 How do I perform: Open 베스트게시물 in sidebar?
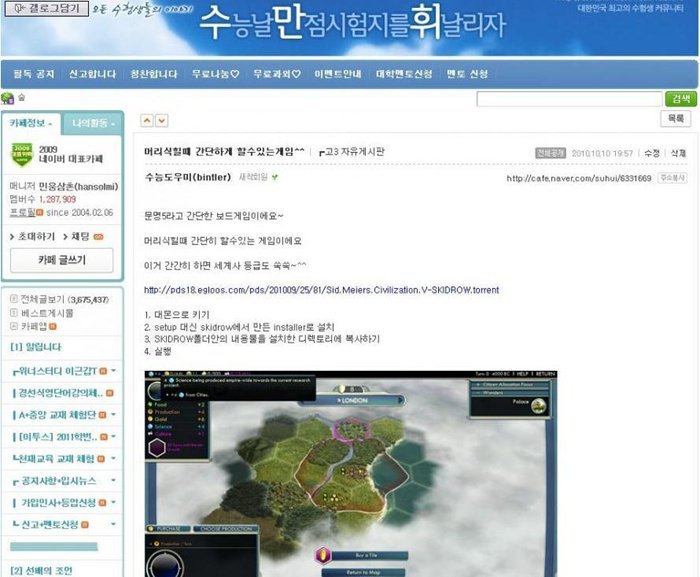47,313
